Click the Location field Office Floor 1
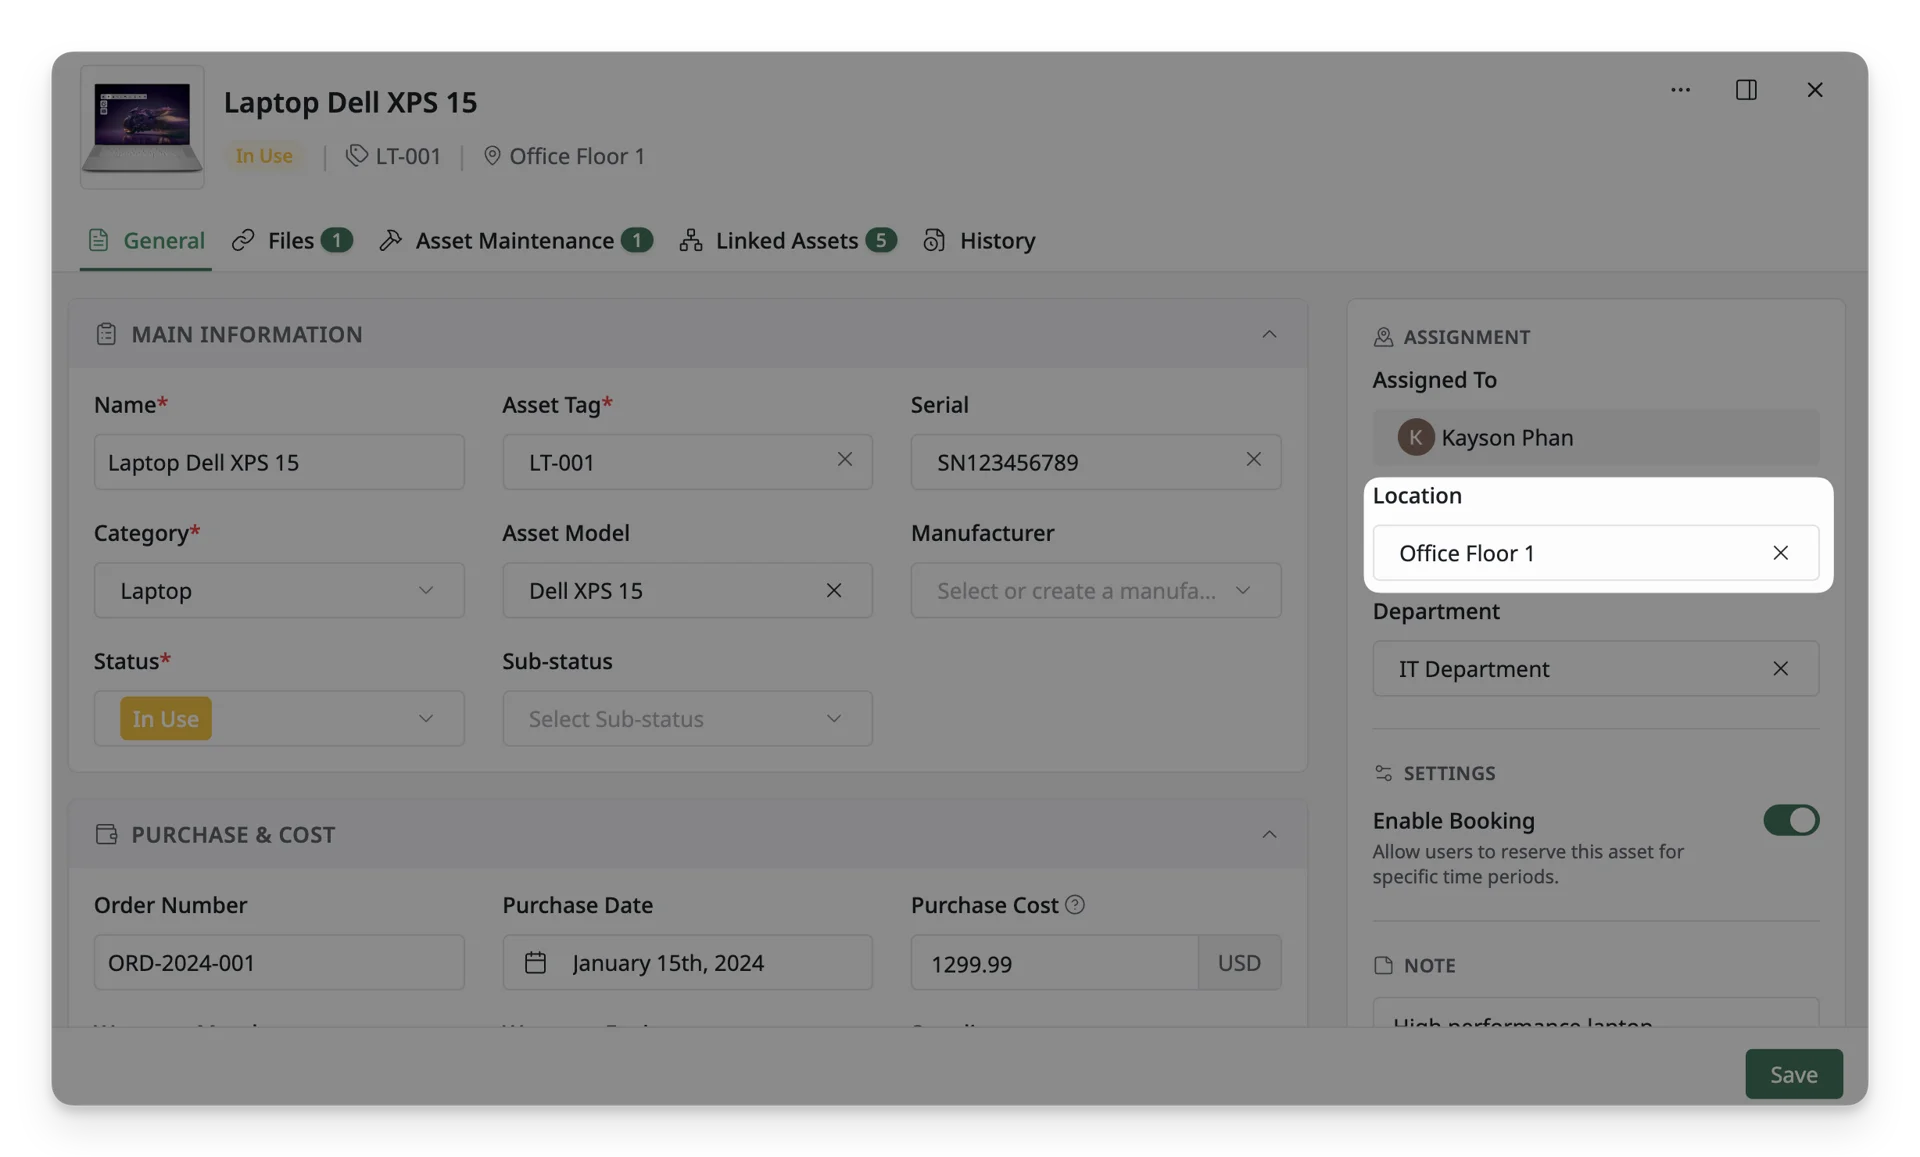 point(1596,553)
